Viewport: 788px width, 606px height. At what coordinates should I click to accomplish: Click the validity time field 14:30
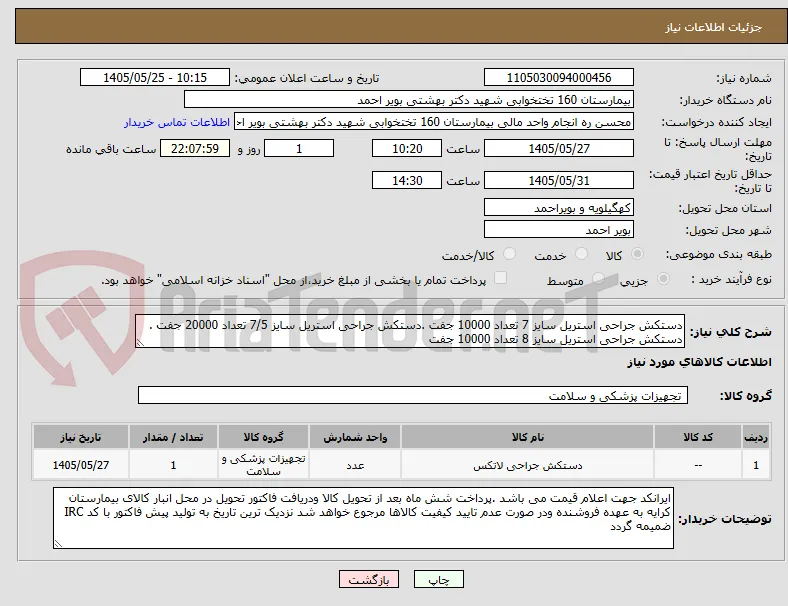407,180
